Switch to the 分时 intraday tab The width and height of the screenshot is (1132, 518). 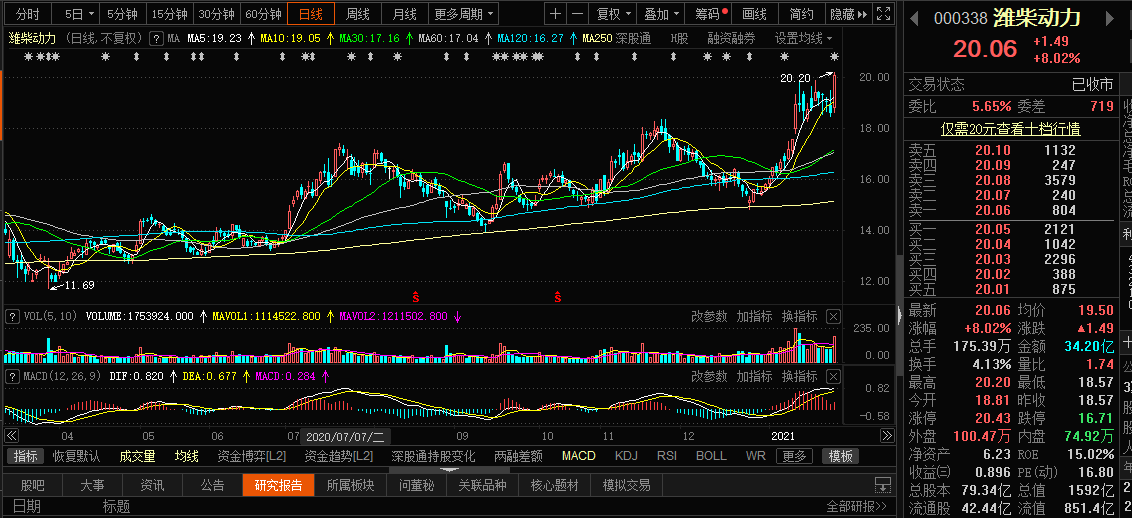click(27, 14)
